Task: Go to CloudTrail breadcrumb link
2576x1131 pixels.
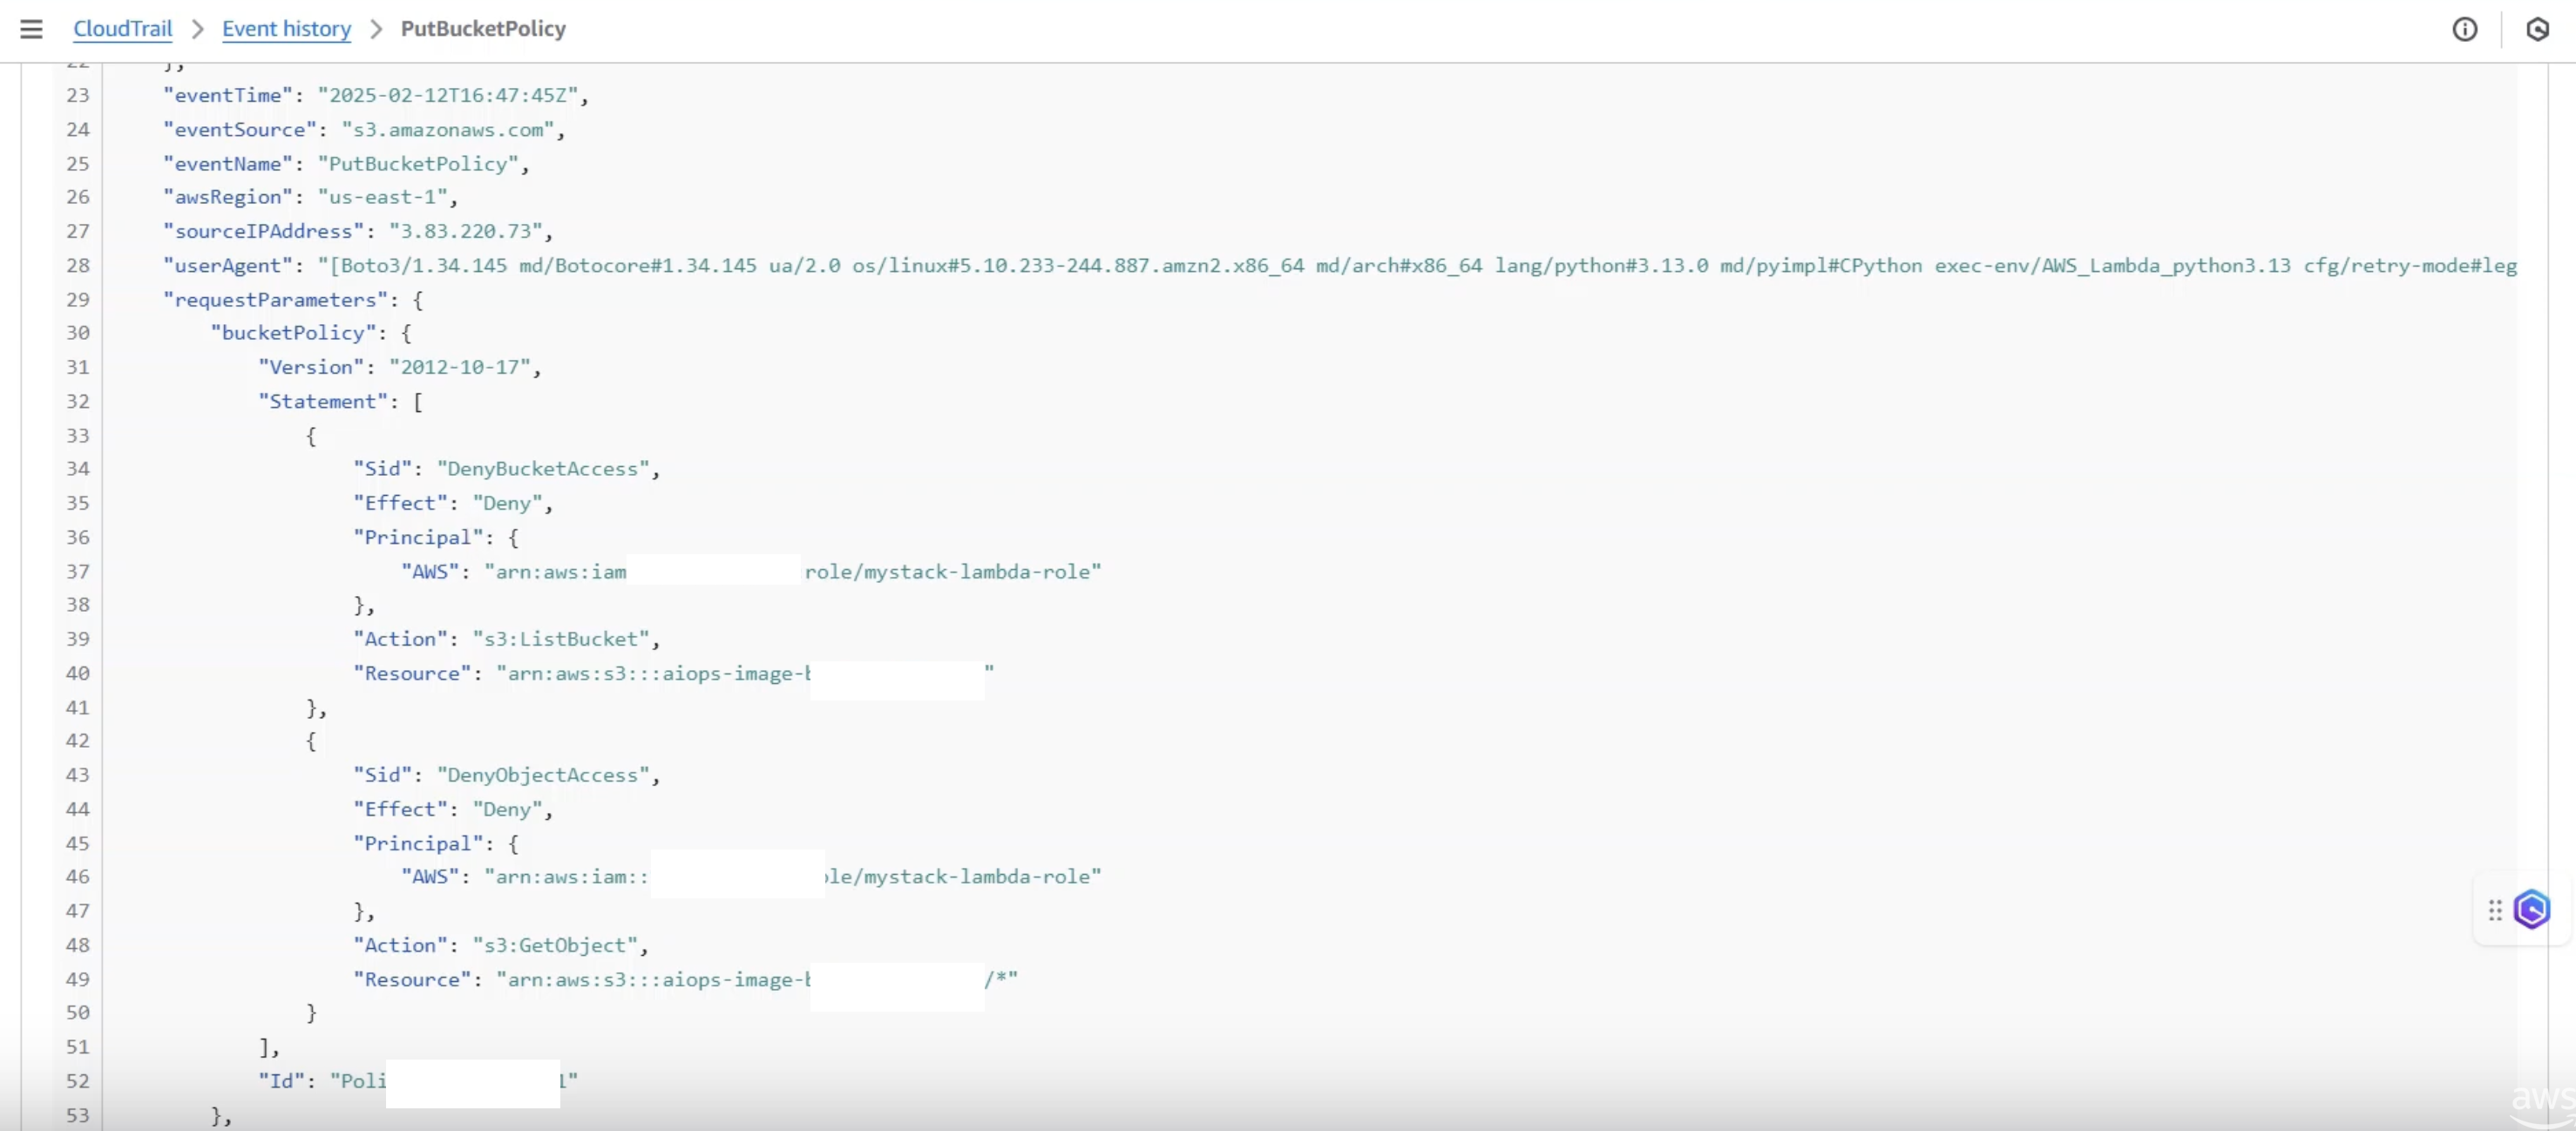Action: [122, 29]
